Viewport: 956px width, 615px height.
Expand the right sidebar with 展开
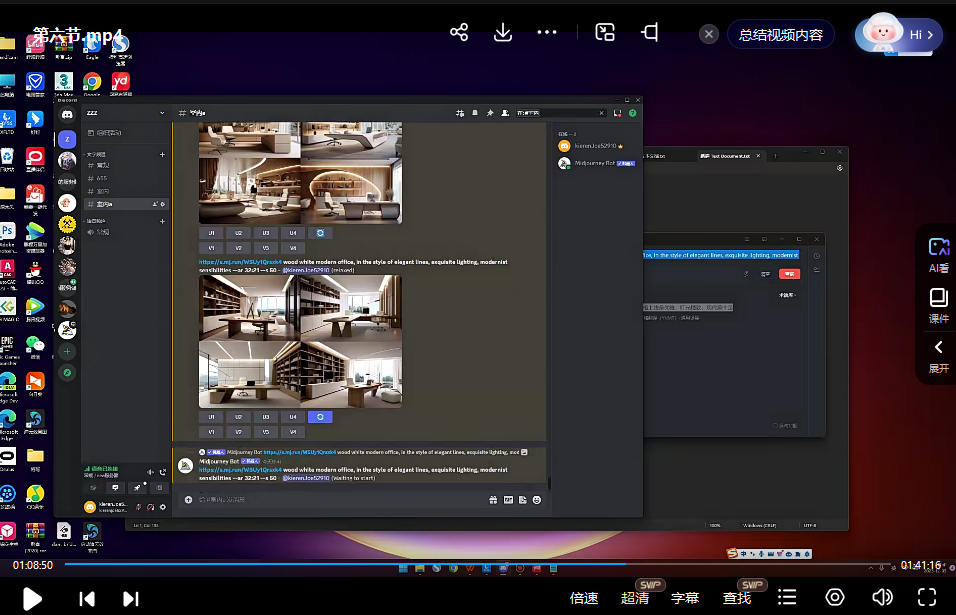938,354
